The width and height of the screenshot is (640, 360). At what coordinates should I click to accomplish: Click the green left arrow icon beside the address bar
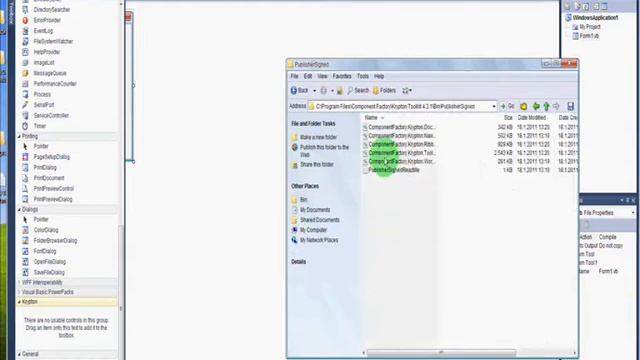[536, 107]
